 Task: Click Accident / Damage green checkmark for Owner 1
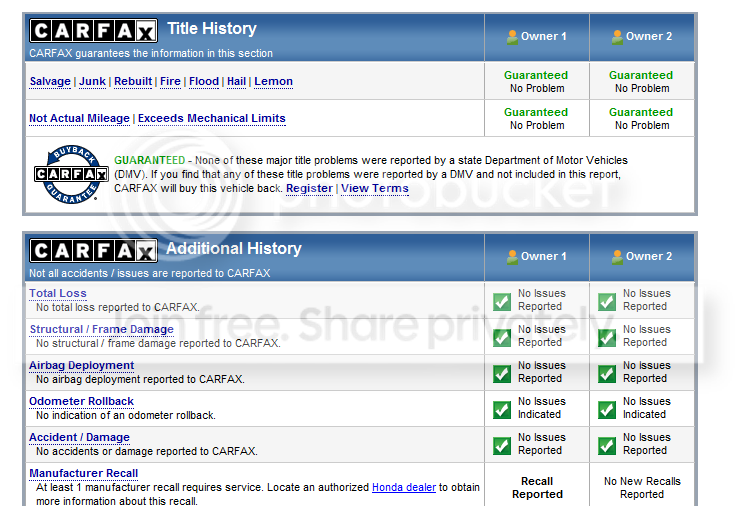point(502,445)
